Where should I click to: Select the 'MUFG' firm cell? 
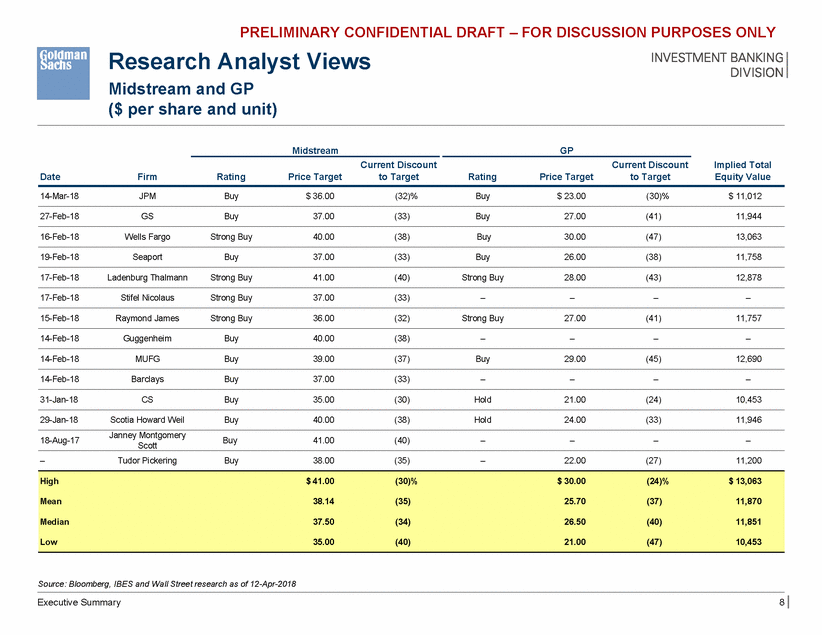(147, 359)
